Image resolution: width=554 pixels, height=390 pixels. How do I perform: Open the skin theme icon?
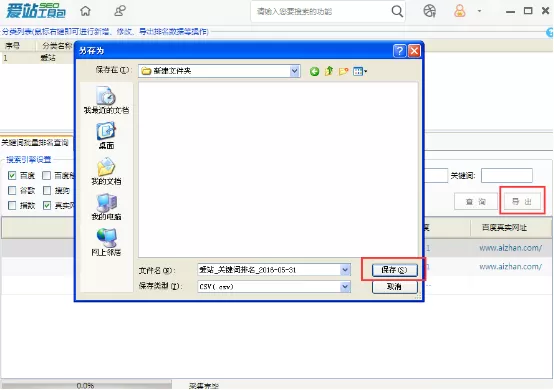430,11
